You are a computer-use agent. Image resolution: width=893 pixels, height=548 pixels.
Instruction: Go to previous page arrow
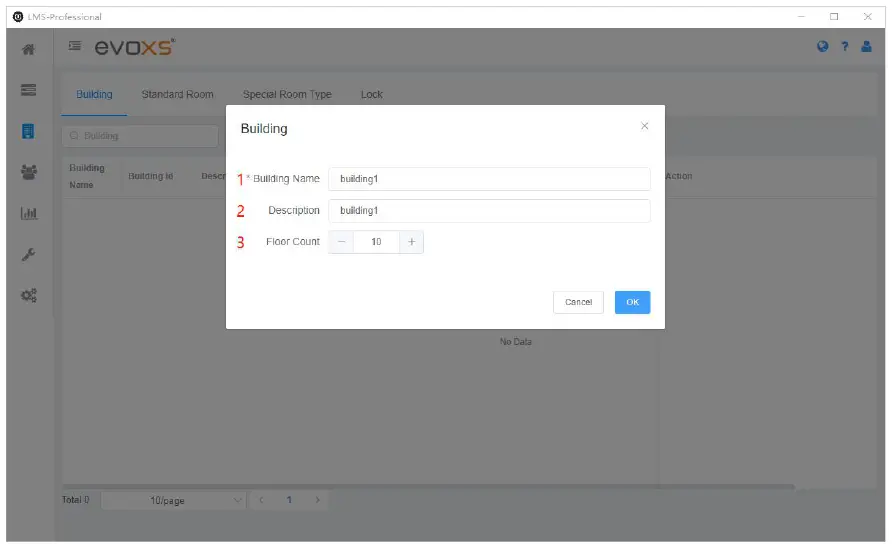tap(261, 500)
